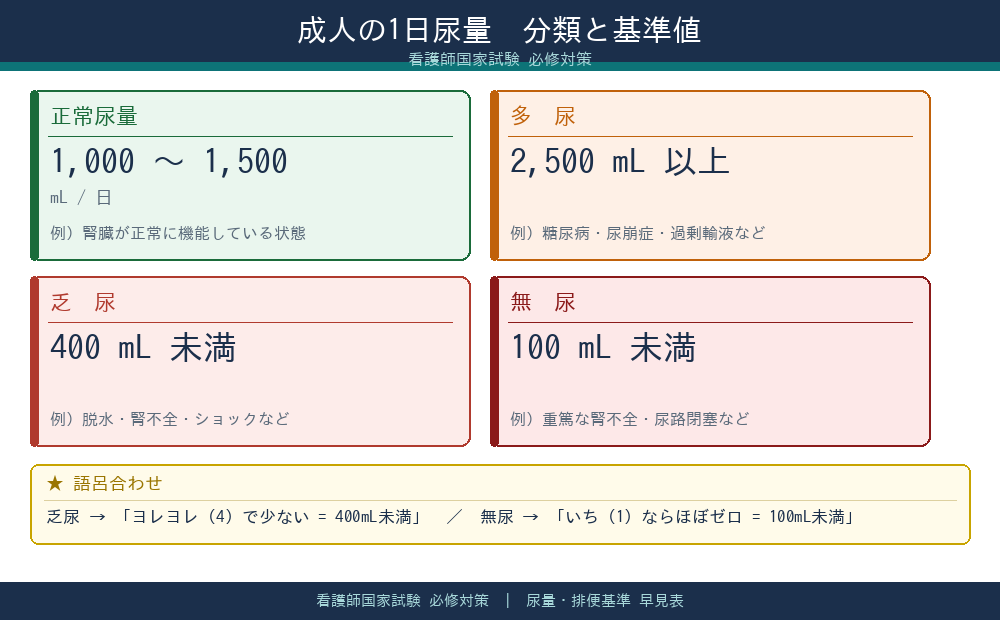
Task: Click the title 成人の1日尿量 分類と基準値
Action: point(499,30)
